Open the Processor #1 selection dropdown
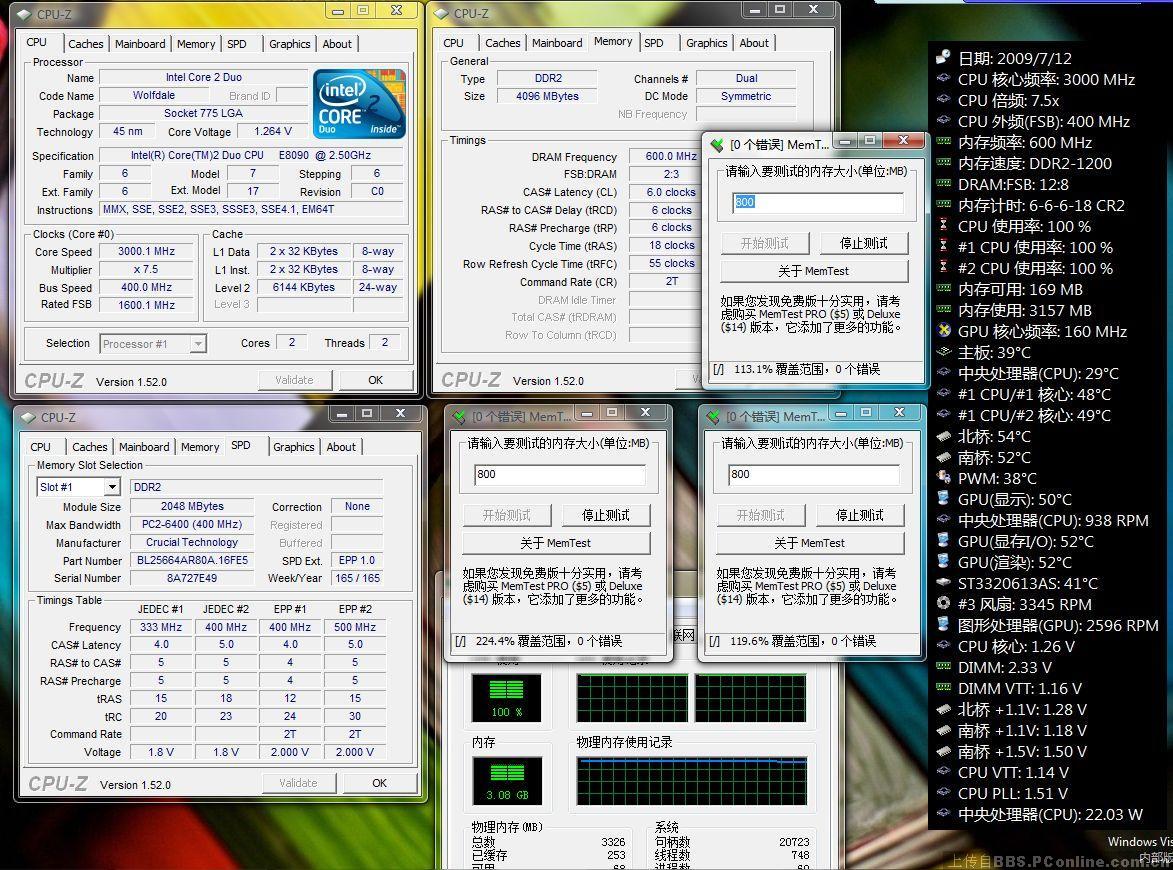This screenshot has height=870, width=1173. click(197, 344)
